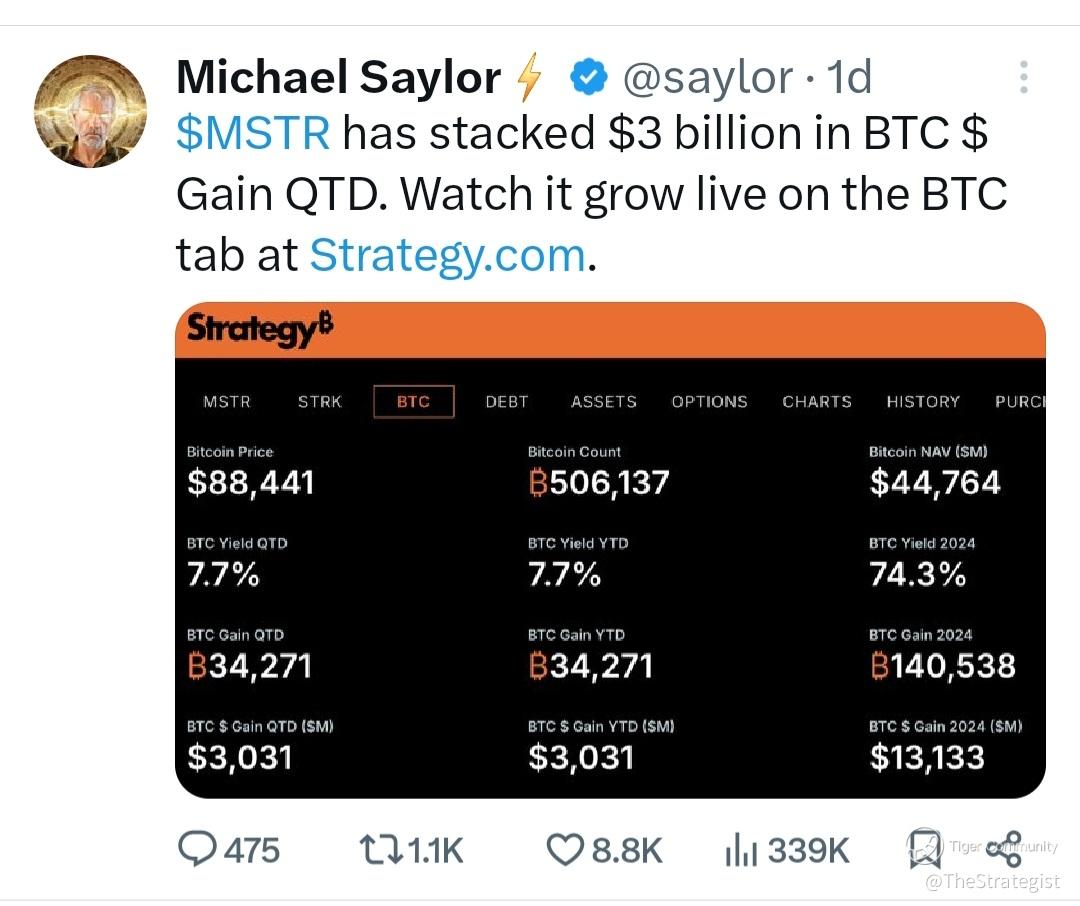Visit the @saylor handle
1080x906 pixels.
[708, 77]
